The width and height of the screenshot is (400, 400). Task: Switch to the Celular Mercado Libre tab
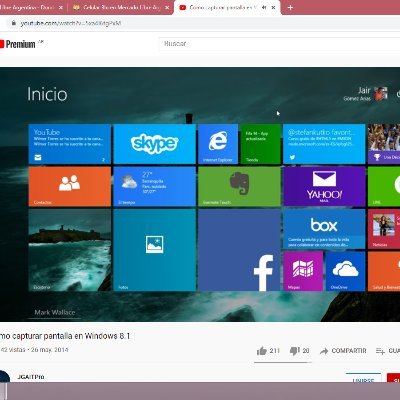[121, 7]
